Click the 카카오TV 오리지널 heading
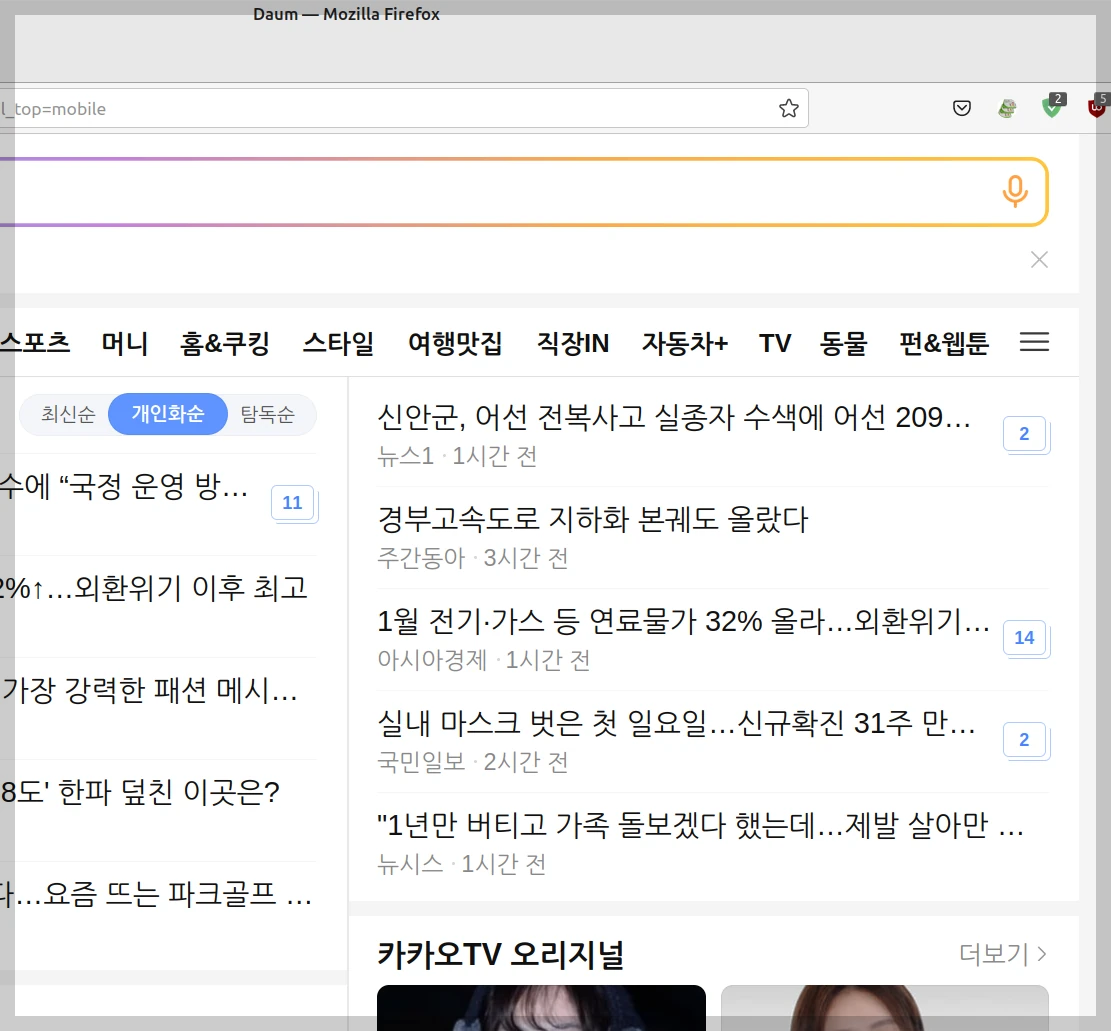 click(x=500, y=954)
